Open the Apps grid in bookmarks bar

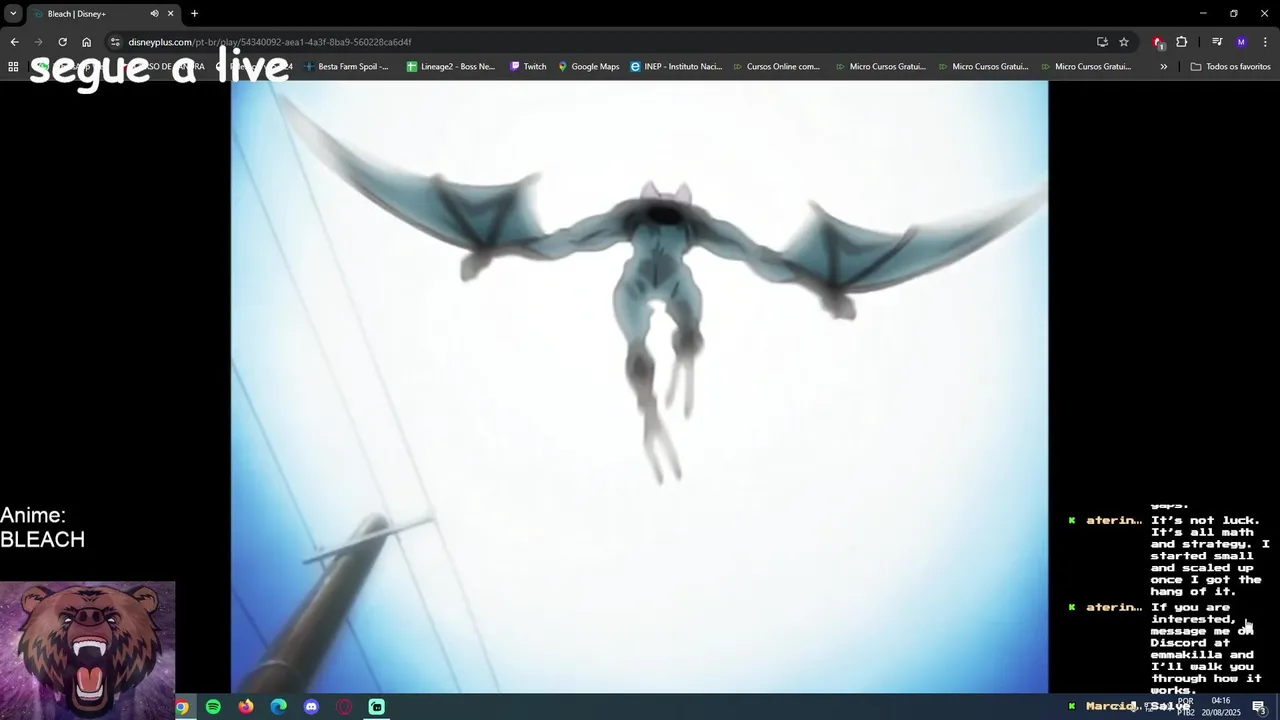(x=13, y=67)
